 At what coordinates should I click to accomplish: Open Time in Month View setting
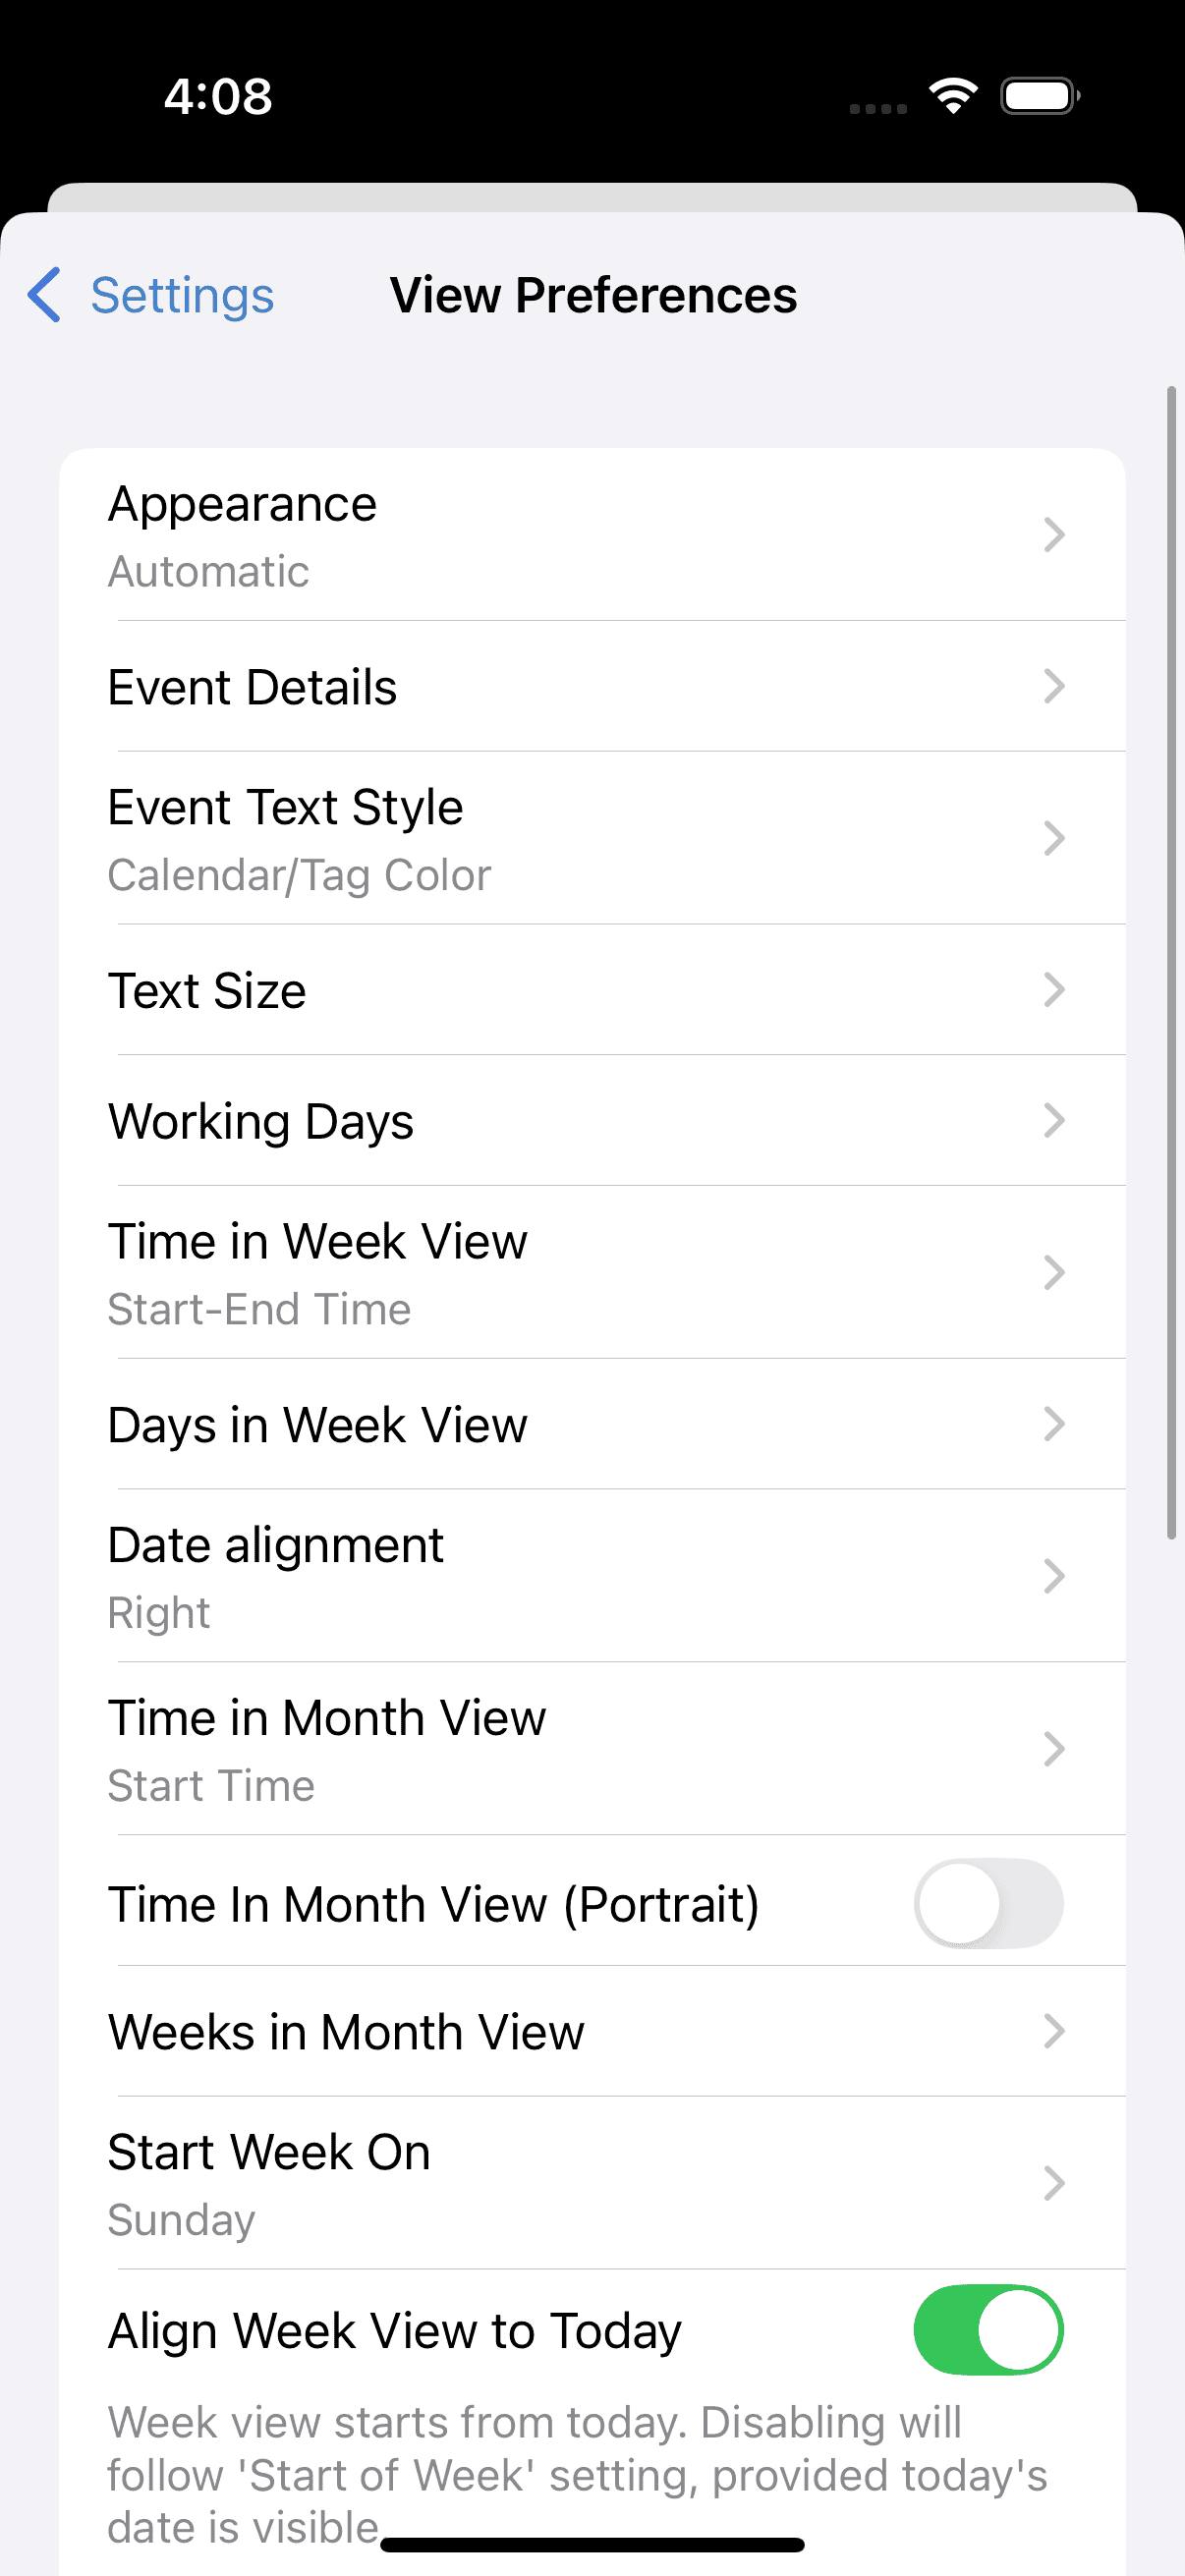pyautogui.click(x=592, y=1750)
